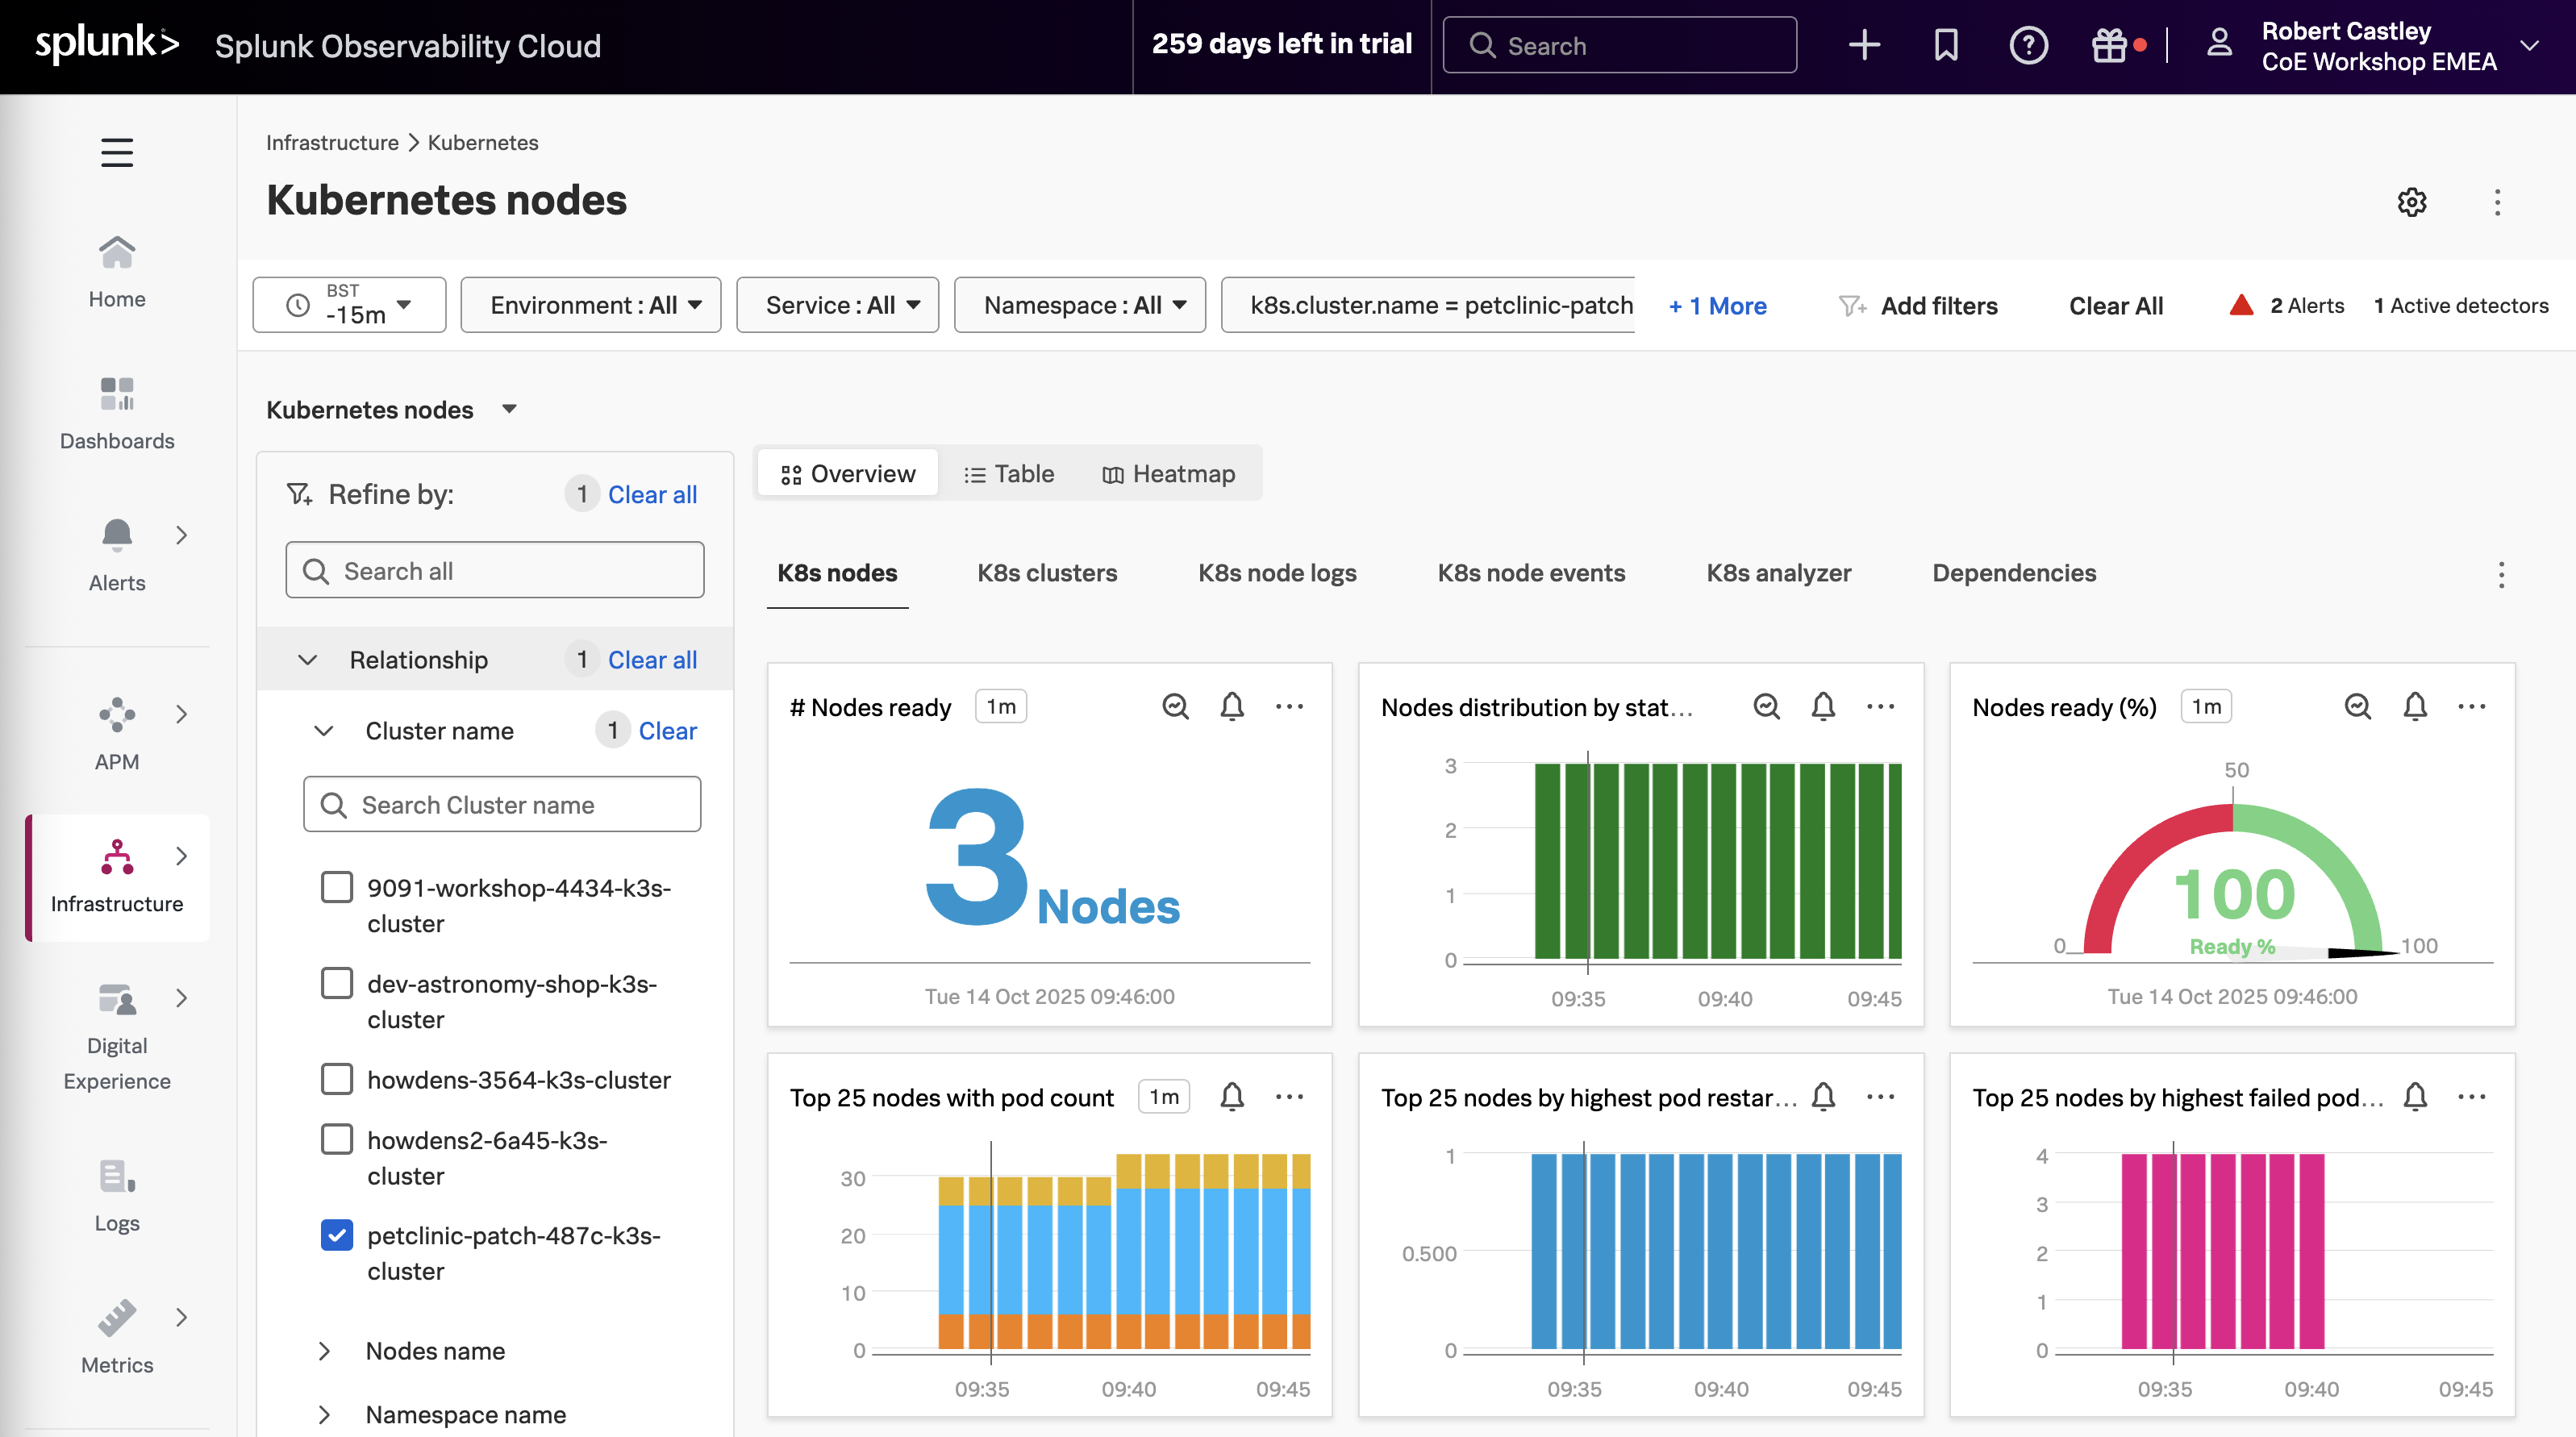The width and height of the screenshot is (2576, 1437).
Task: Uncheck petclinic-patch-487c-k3s-cluster checkbox
Action: (x=337, y=1235)
